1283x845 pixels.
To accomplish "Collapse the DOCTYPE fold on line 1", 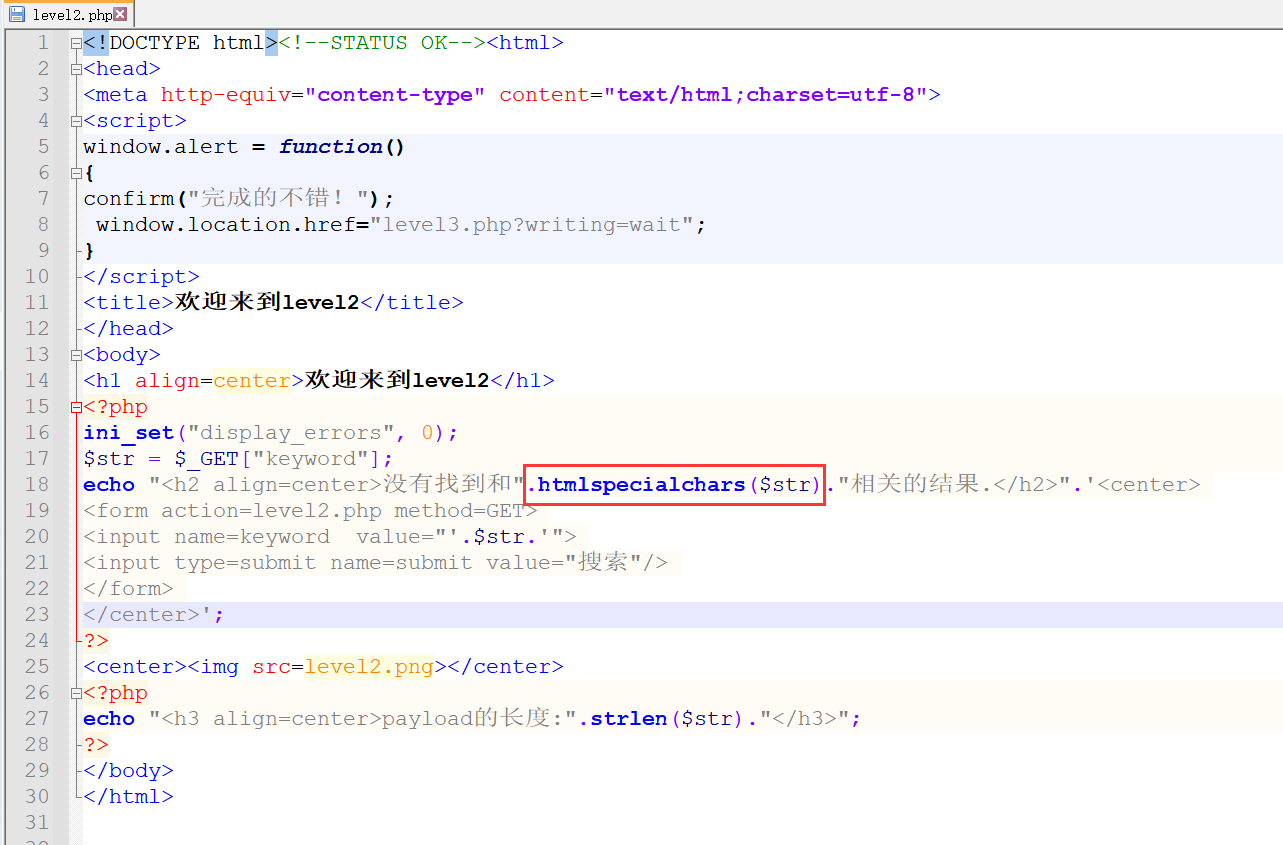I will pos(75,42).
